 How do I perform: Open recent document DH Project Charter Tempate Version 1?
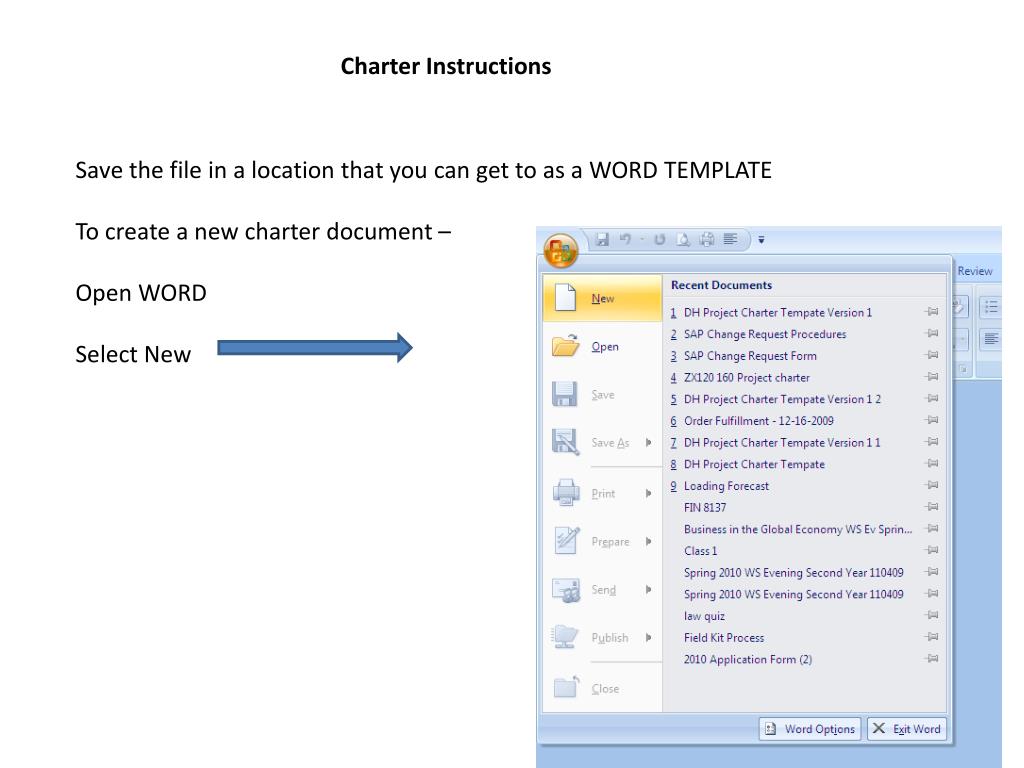click(778, 312)
